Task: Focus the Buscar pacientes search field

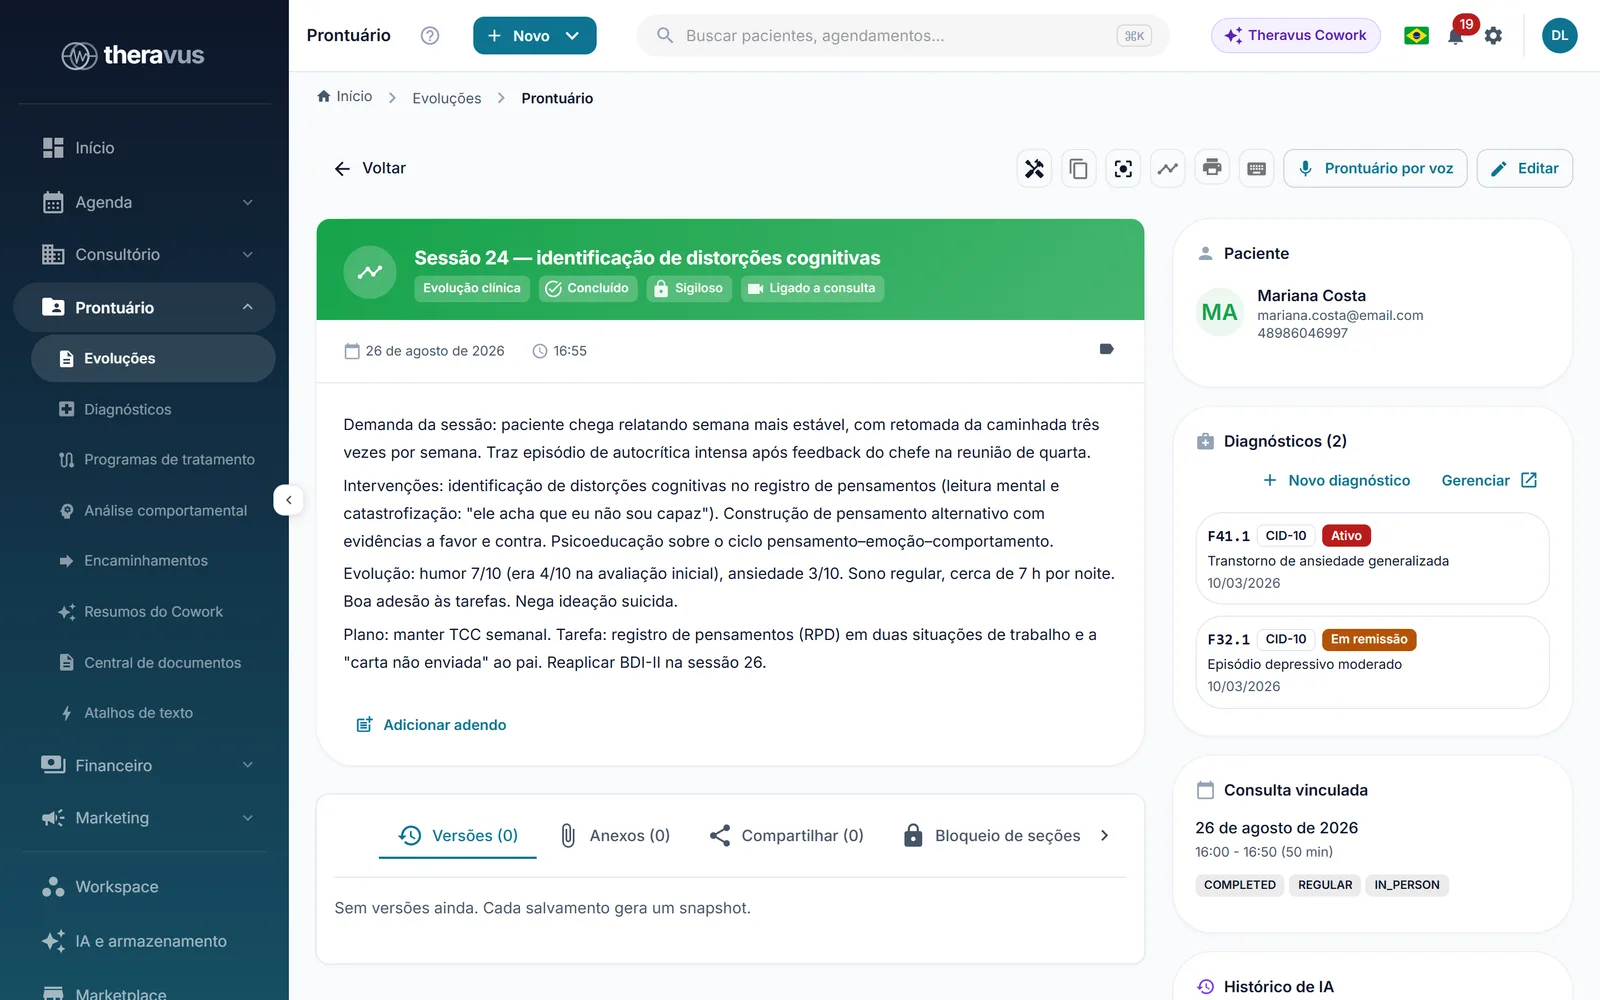Action: click(903, 35)
